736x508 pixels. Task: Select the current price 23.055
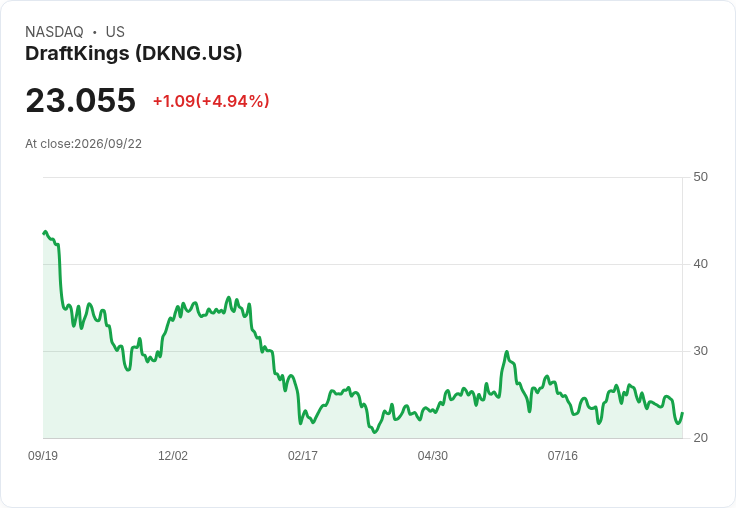point(81,100)
